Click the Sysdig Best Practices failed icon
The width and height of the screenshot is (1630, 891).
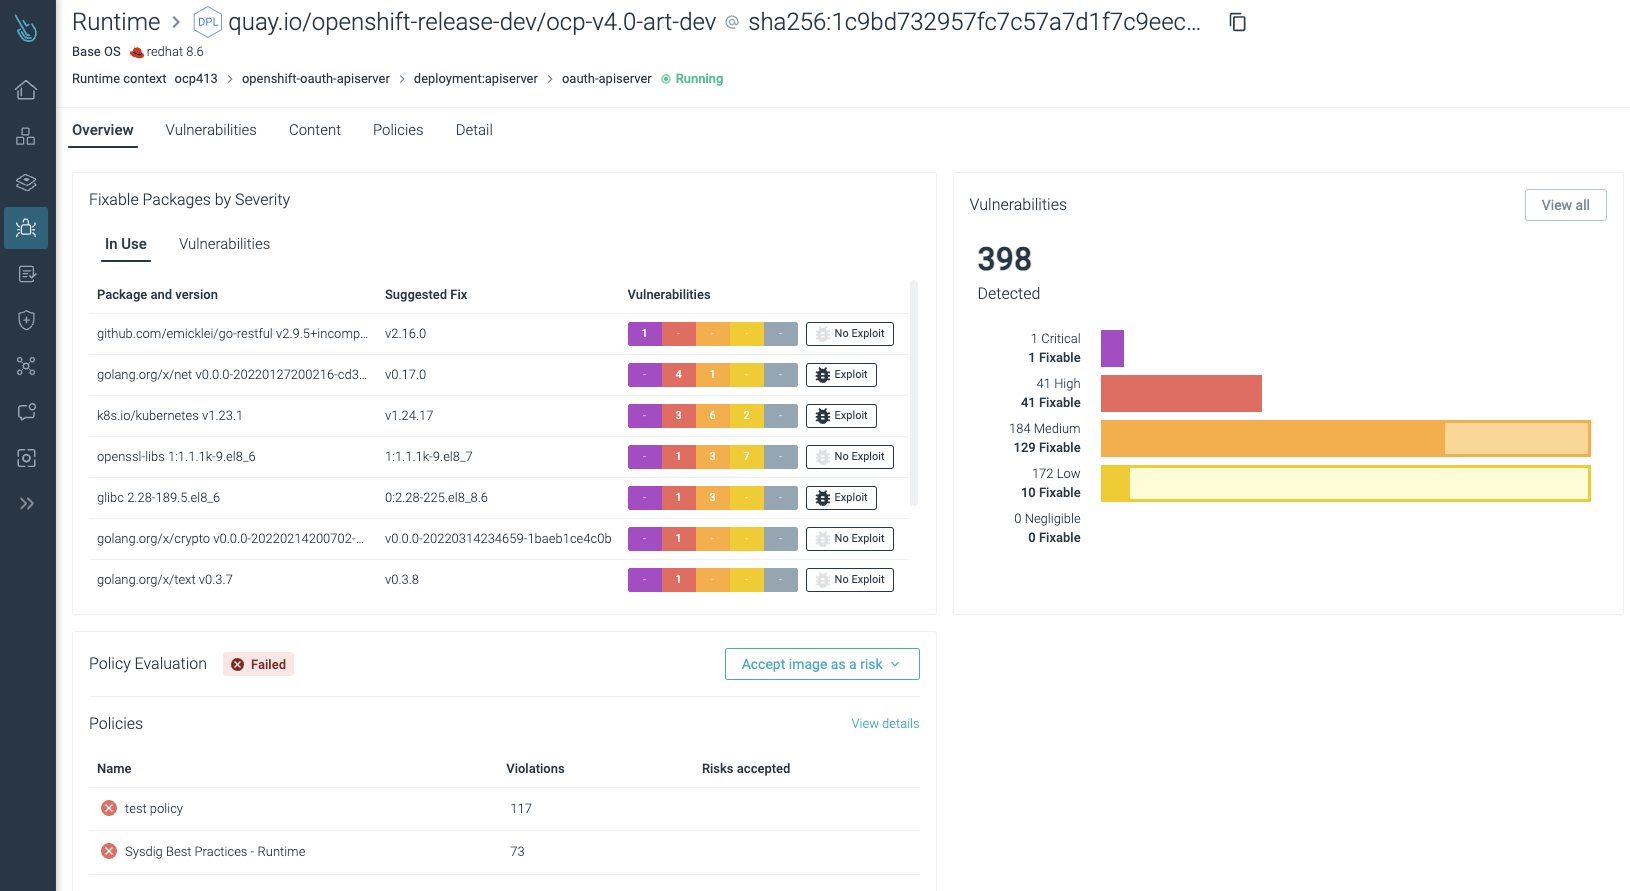[x=109, y=851]
